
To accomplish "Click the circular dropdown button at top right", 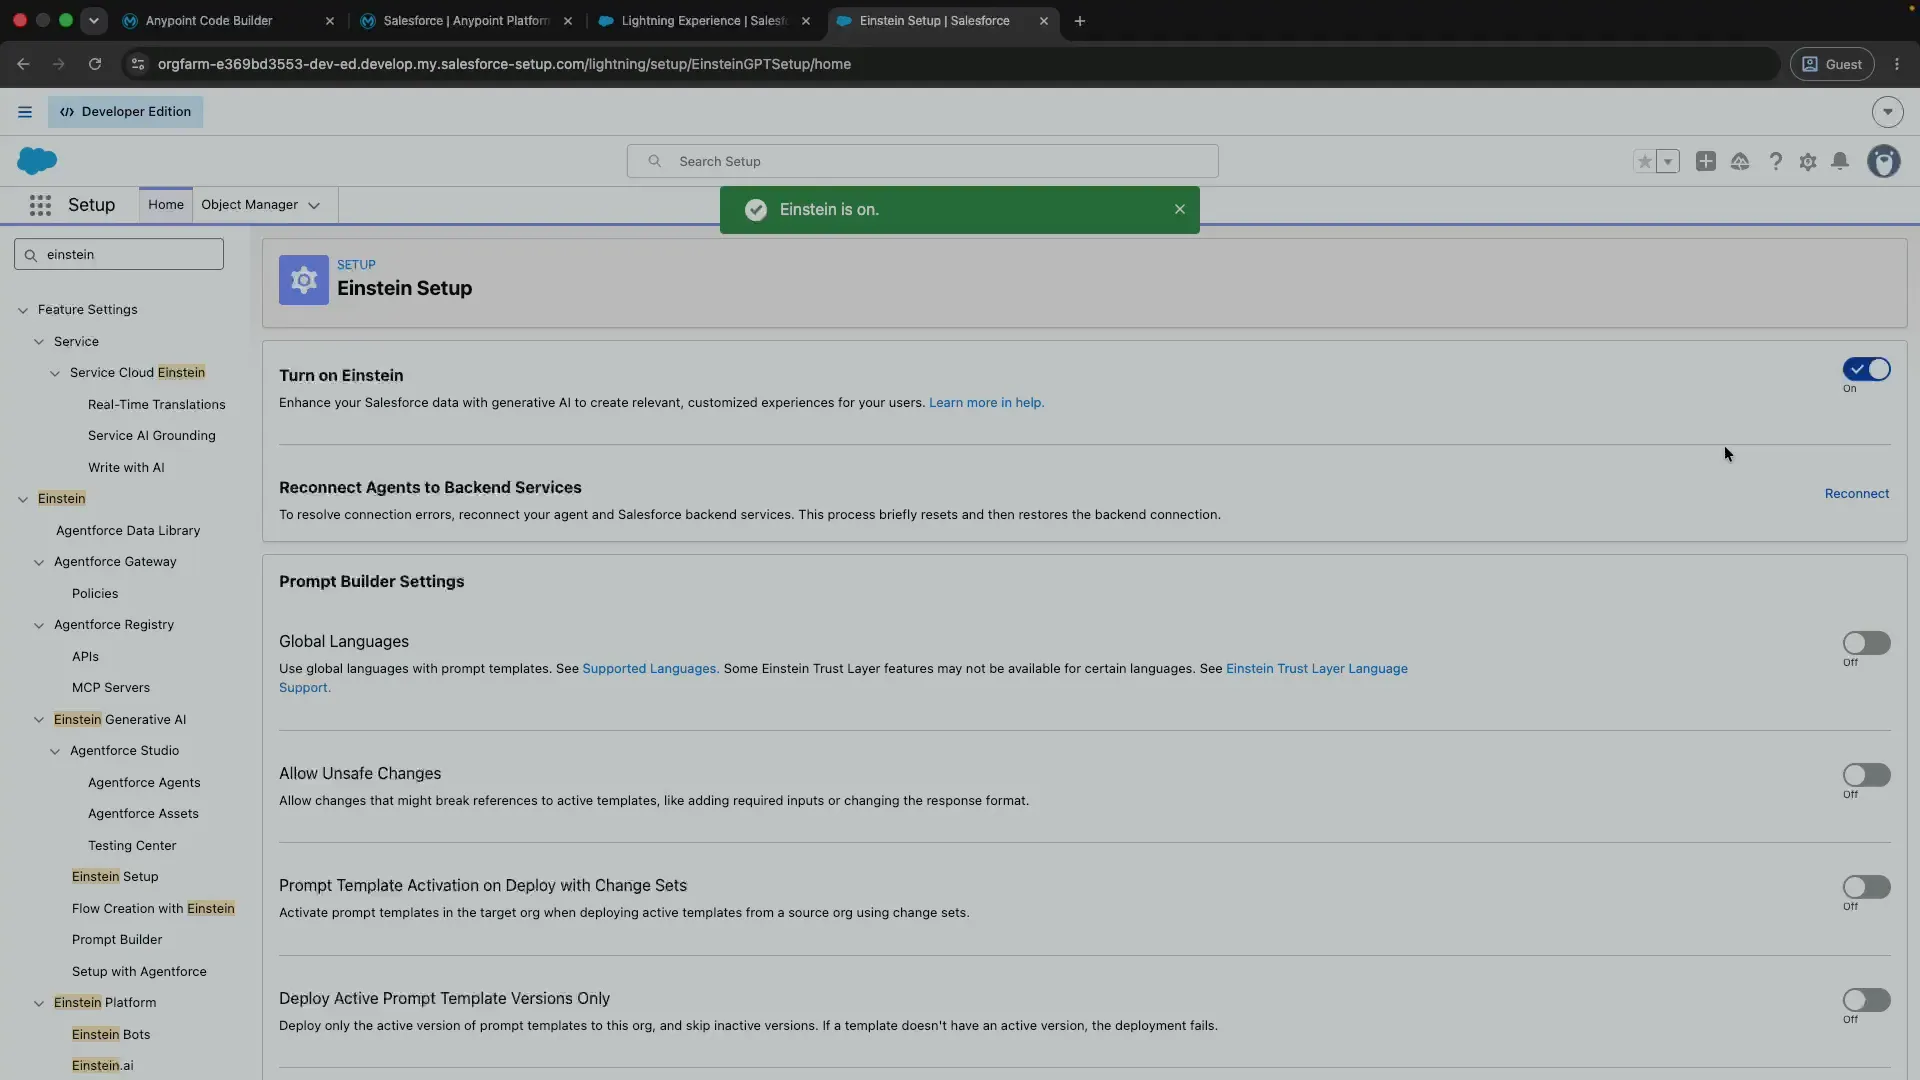I will tap(1888, 112).
